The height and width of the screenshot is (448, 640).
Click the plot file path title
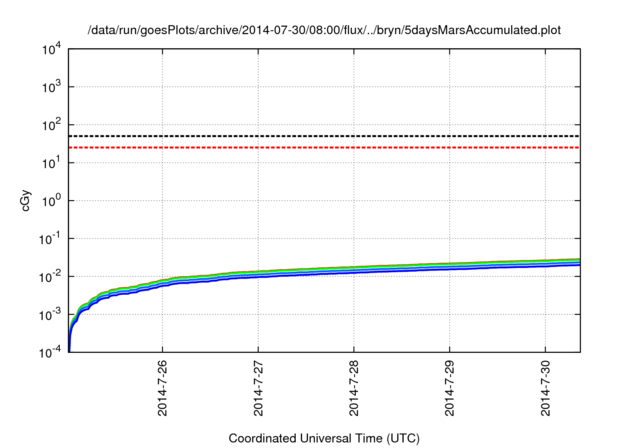tap(324, 31)
